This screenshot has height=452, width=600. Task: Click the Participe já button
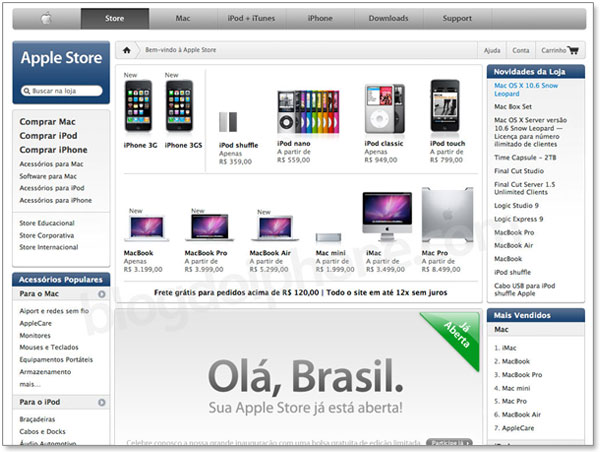(449, 442)
